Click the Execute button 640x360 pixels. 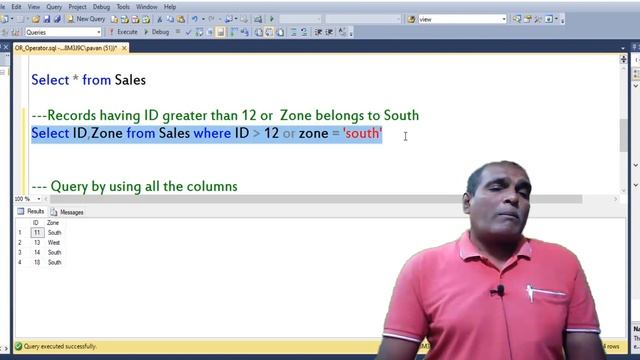tap(123, 32)
